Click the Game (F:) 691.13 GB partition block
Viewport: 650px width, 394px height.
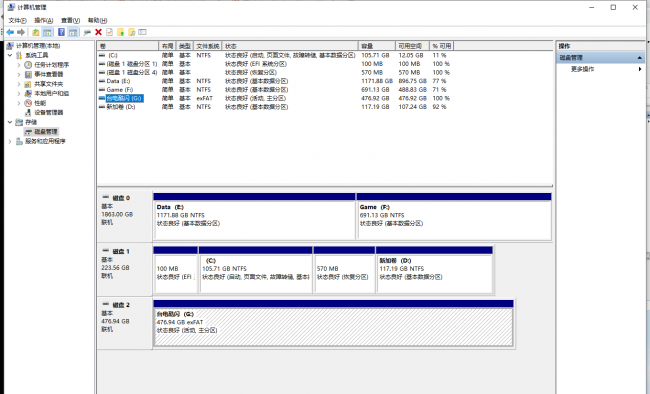coord(454,216)
